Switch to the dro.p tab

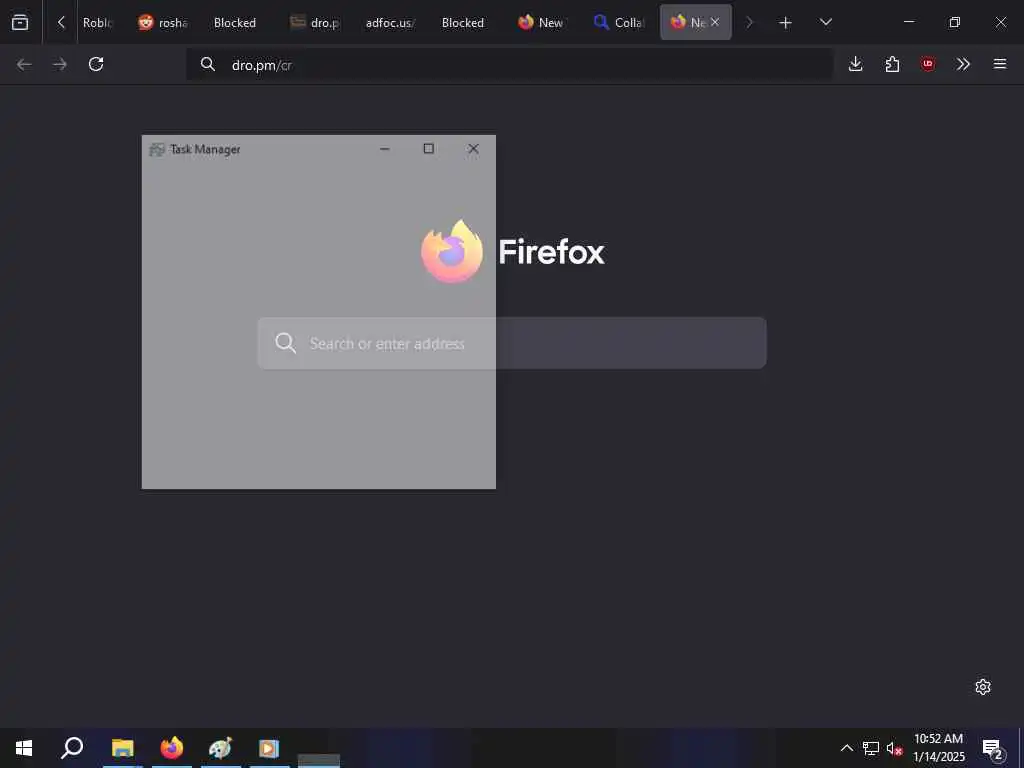click(315, 23)
